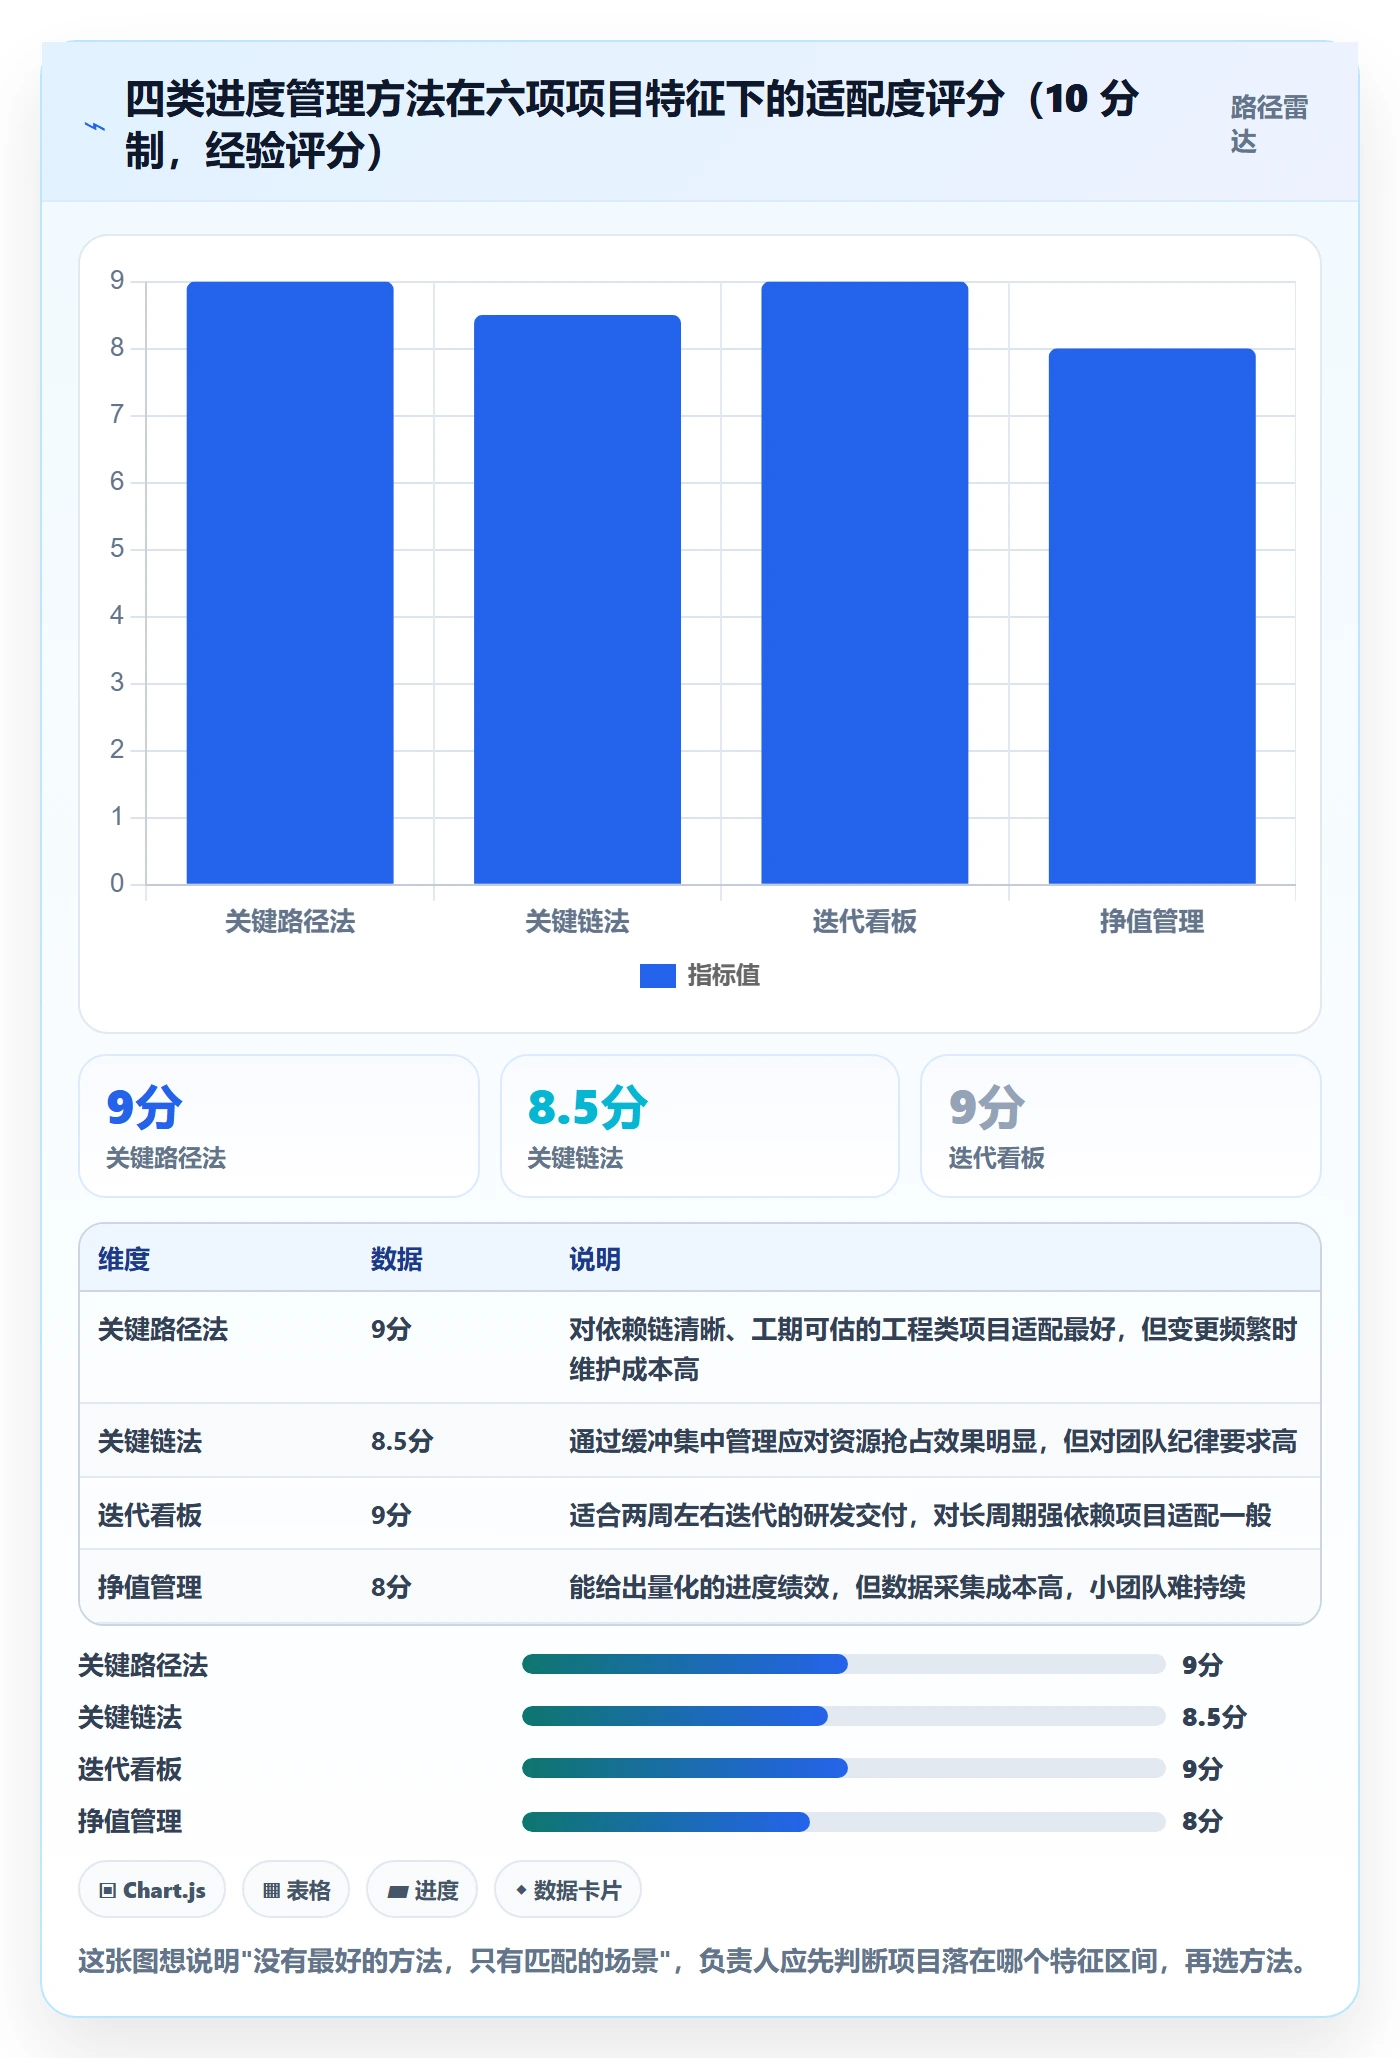Click the 挣值管理 progress bar
This screenshot has width=1400, height=2058.
tap(843, 1820)
